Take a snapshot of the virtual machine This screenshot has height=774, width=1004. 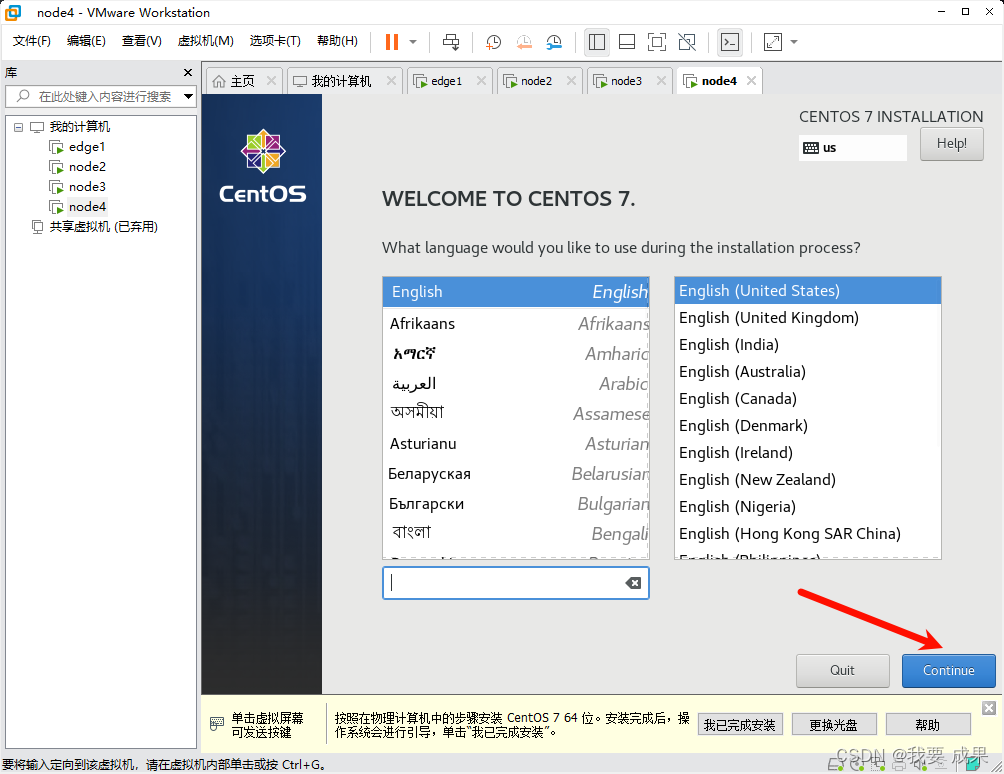coord(492,41)
